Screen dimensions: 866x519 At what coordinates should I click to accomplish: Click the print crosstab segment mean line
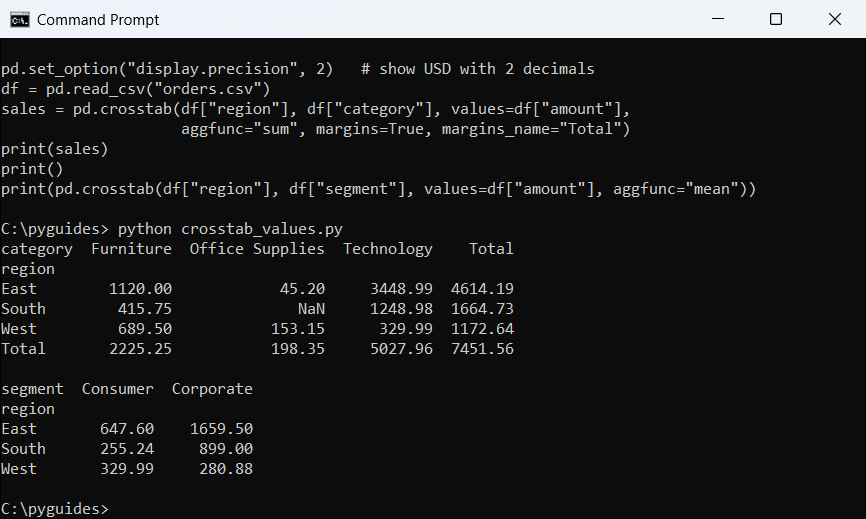[x=378, y=189]
